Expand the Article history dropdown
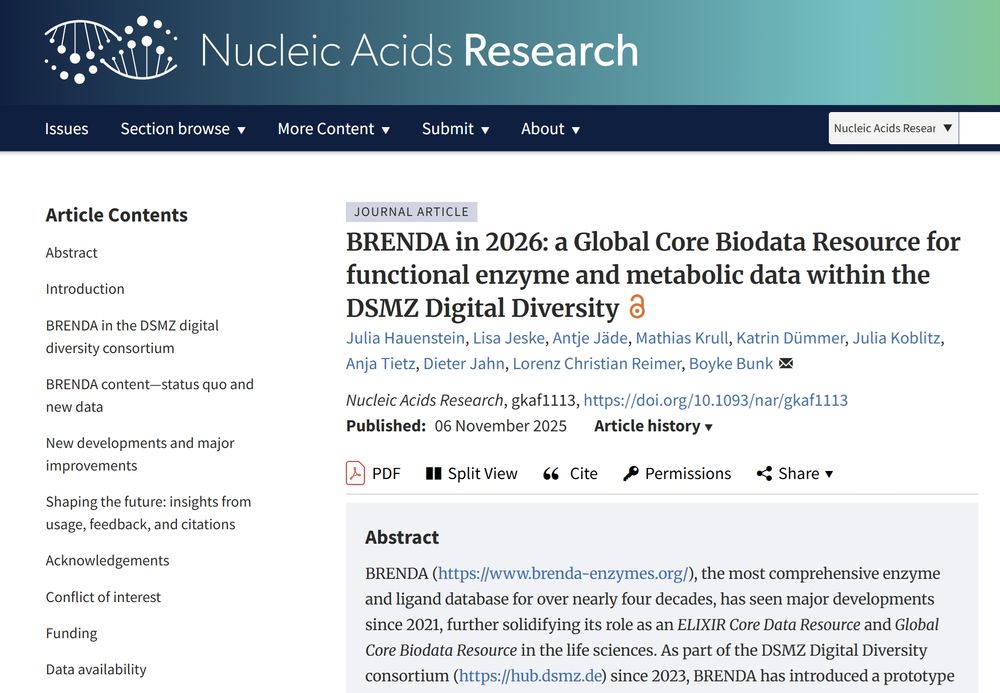 pos(653,426)
